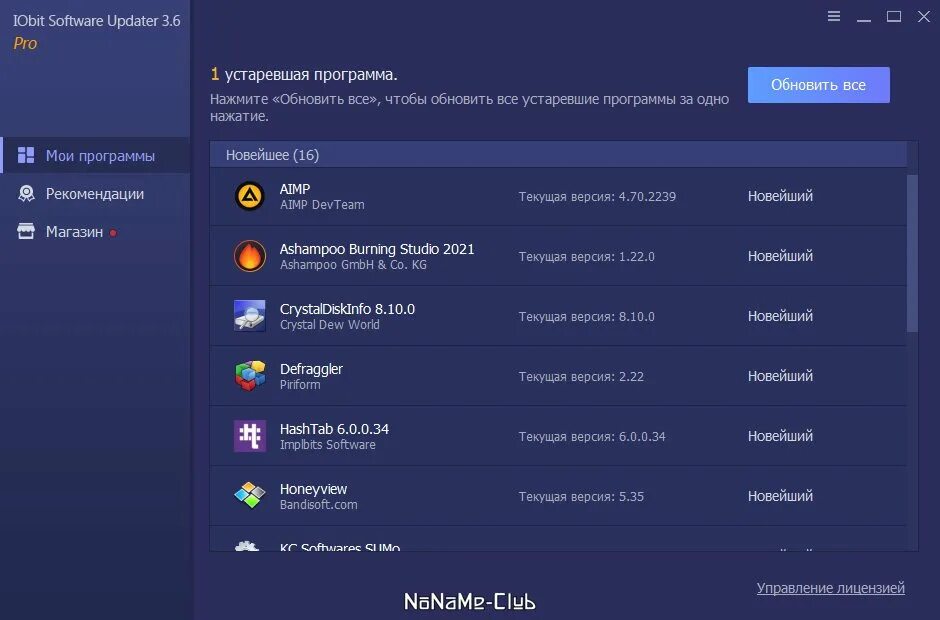Image resolution: width=940 pixels, height=620 pixels.
Task: Maximize the IObit Updater window
Action: tap(893, 16)
